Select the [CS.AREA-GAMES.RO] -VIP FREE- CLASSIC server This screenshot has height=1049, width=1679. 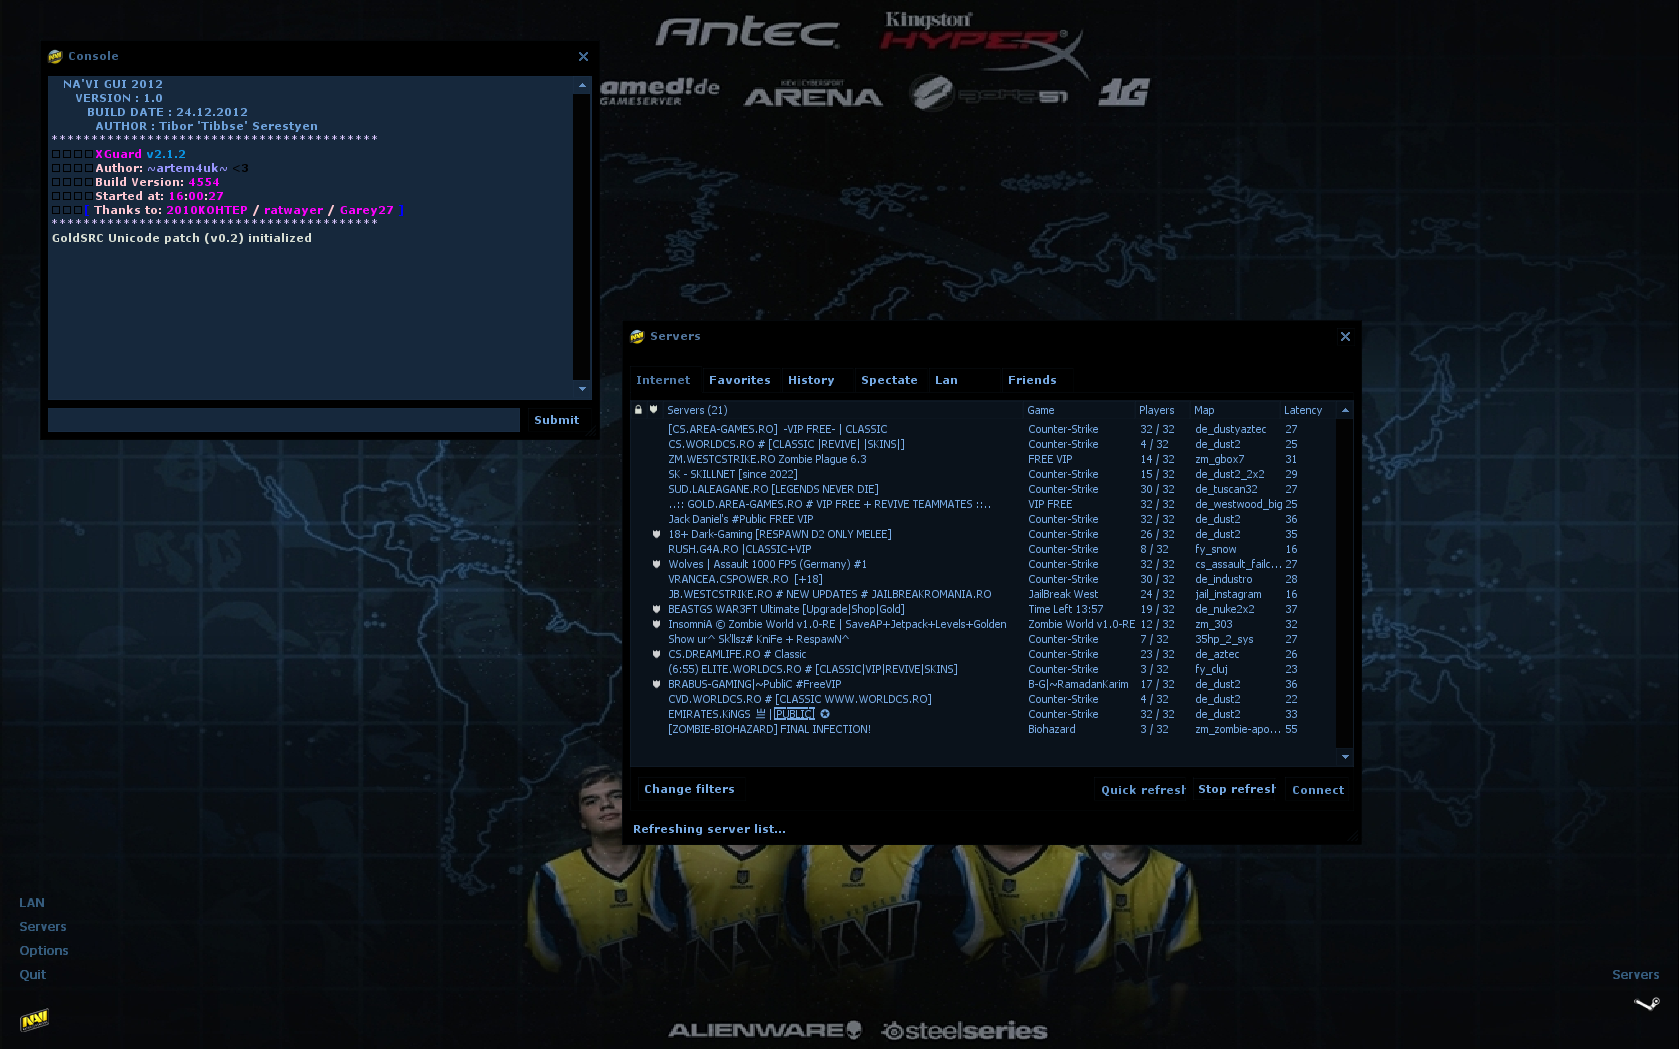(985, 429)
